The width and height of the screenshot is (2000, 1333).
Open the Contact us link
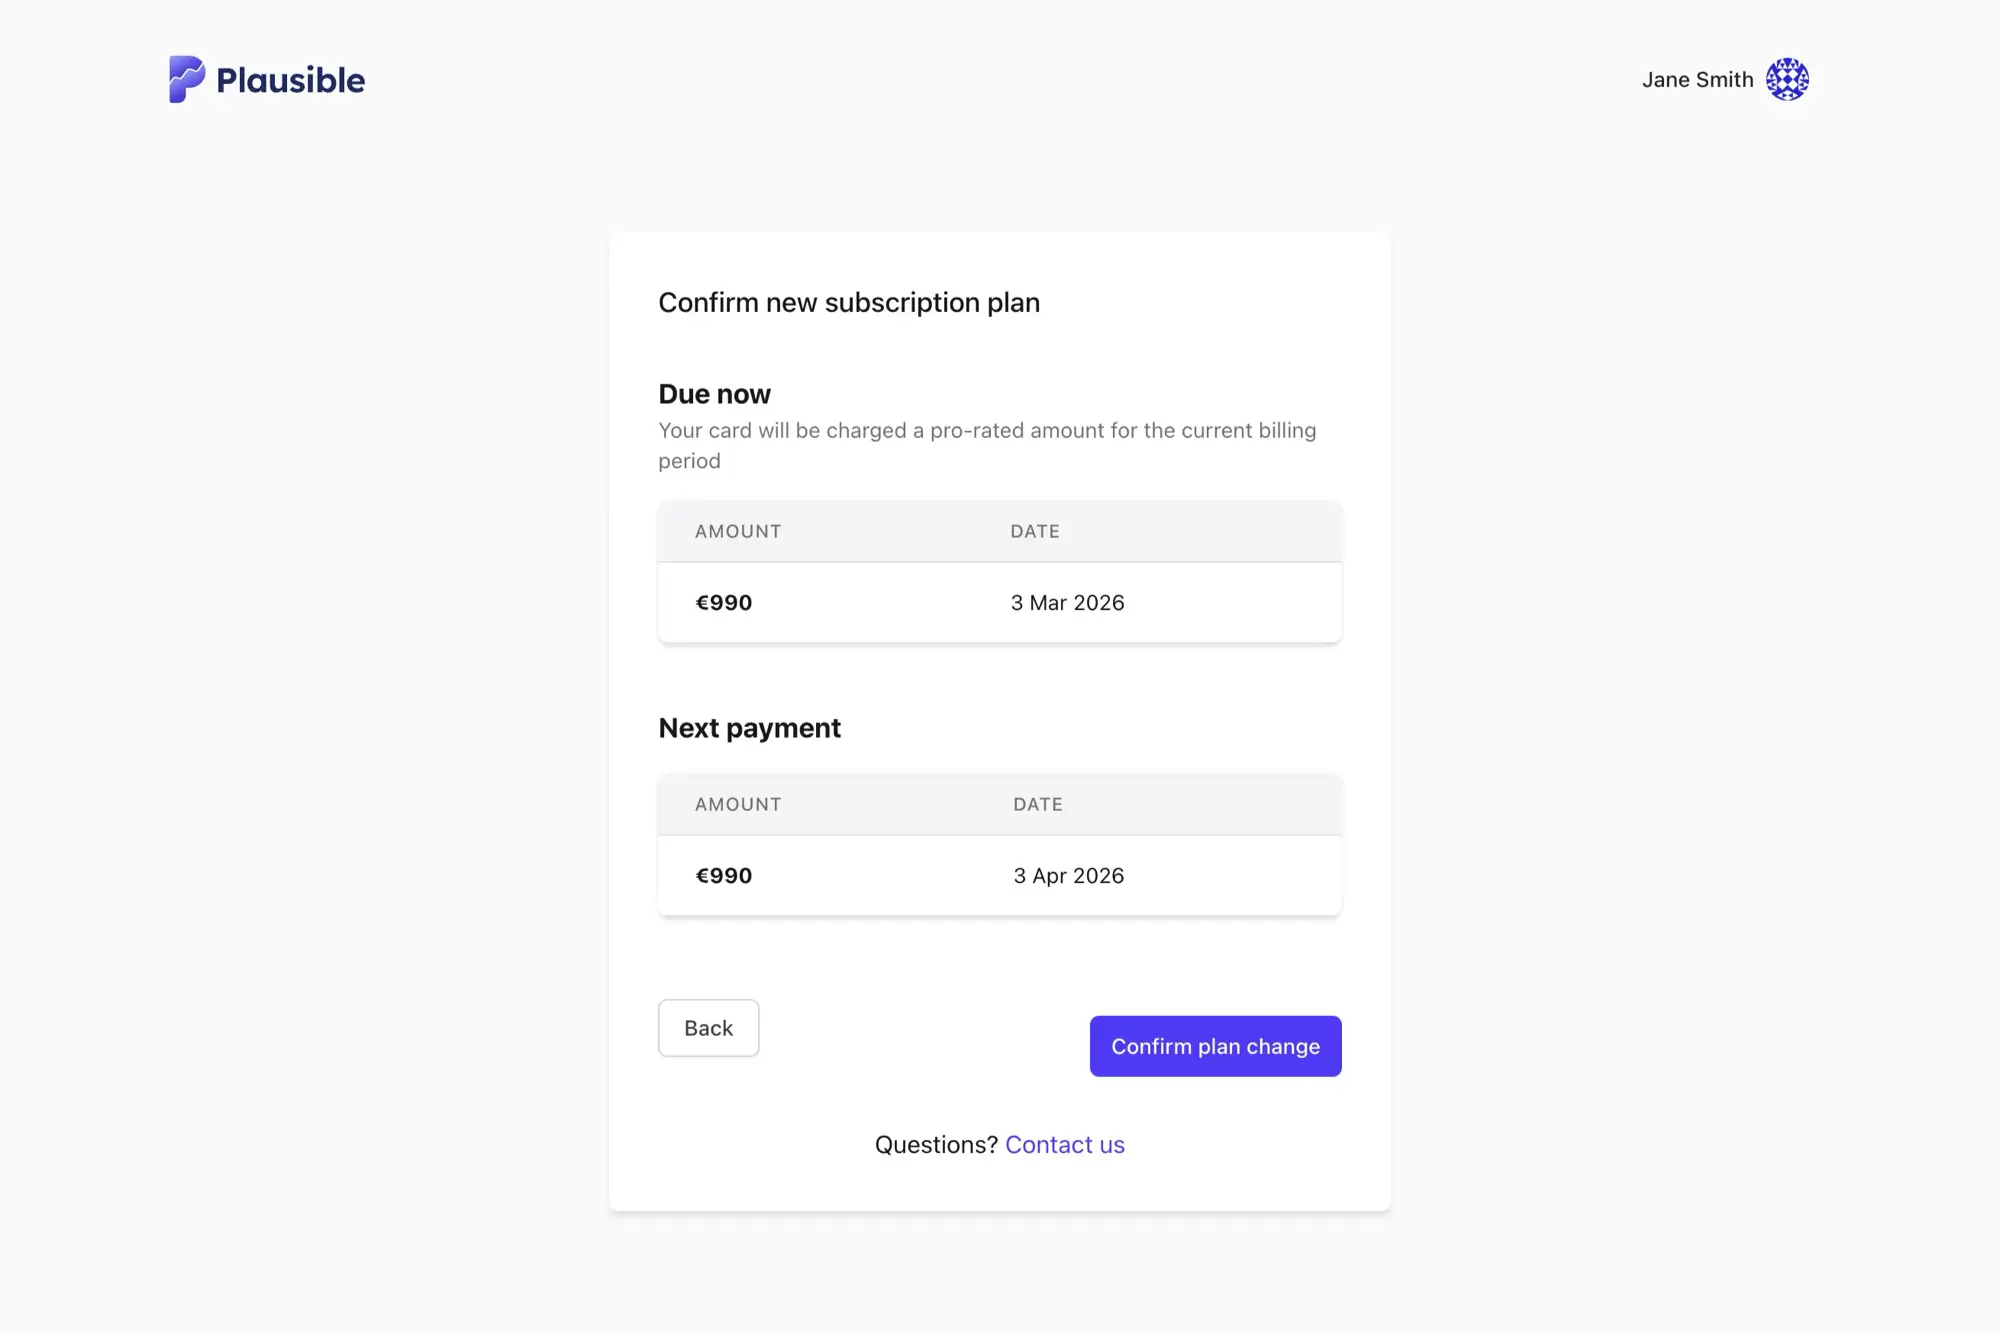1064,1144
